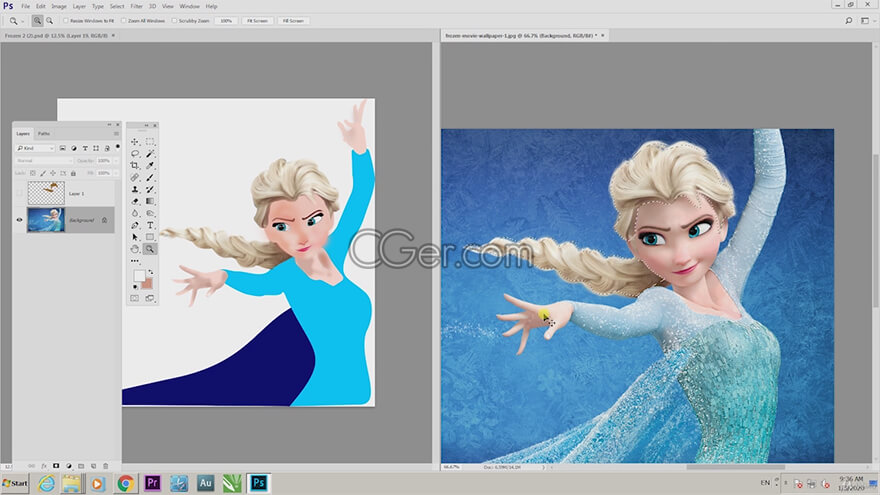Open Zoom tool preset picker arrow
The height and width of the screenshot is (495, 880).
pos(22,21)
